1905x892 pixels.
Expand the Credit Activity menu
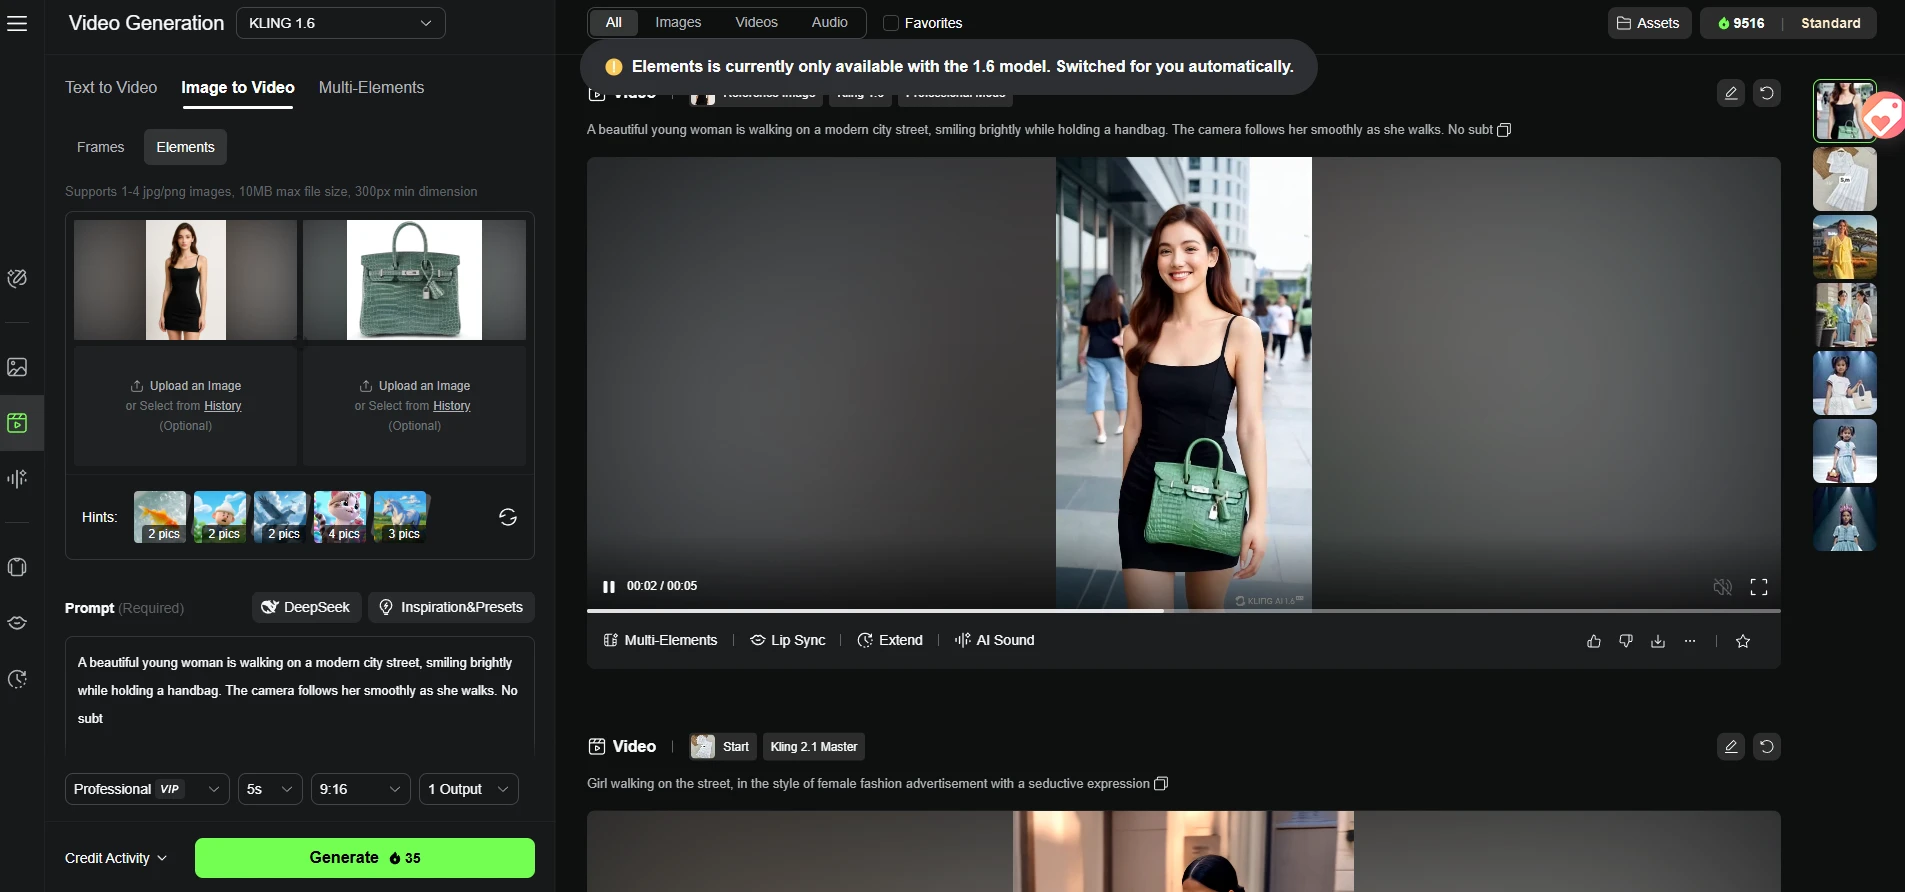click(116, 858)
